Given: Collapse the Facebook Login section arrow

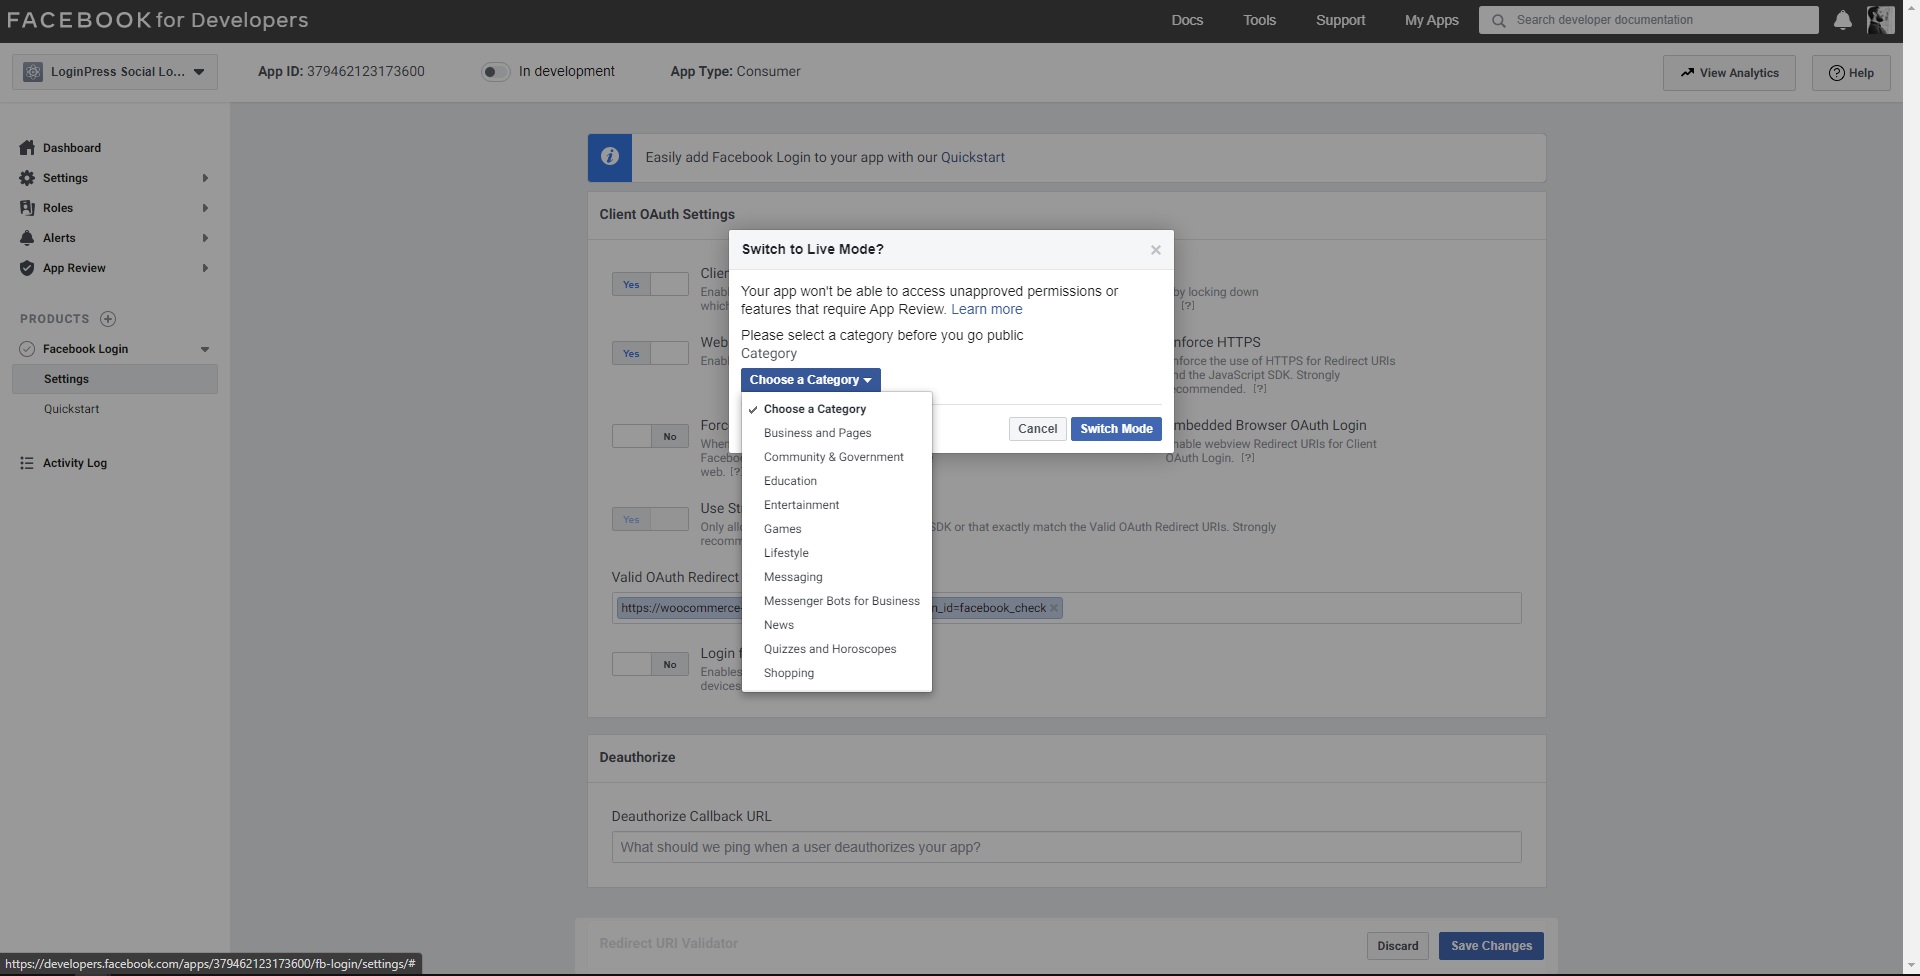Looking at the screenshot, I should (205, 349).
